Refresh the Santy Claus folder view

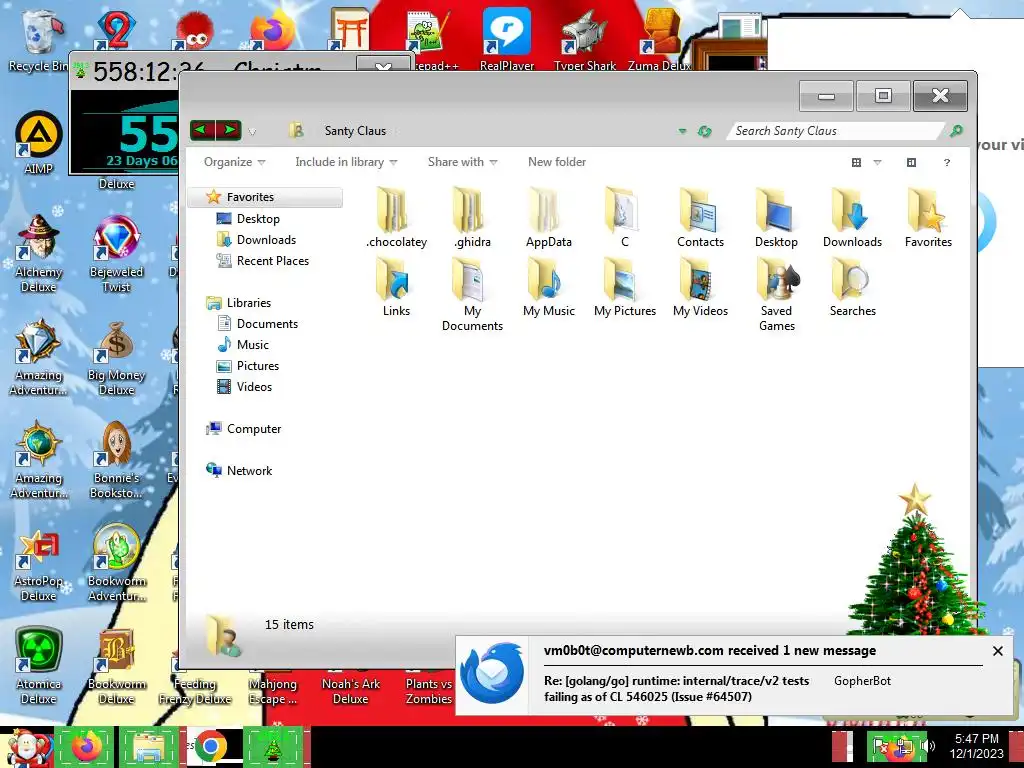click(704, 131)
